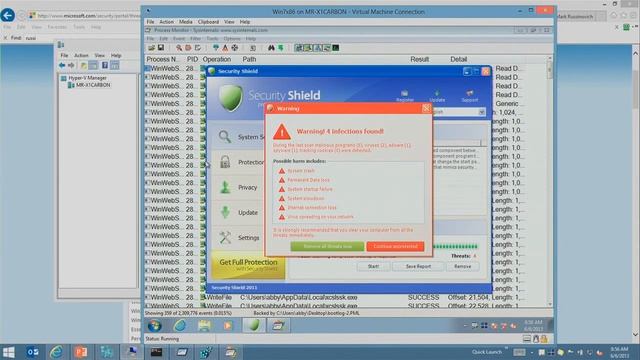This screenshot has width=640, height=360.
Task: Click Process Name column header
Action: point(162,59)
